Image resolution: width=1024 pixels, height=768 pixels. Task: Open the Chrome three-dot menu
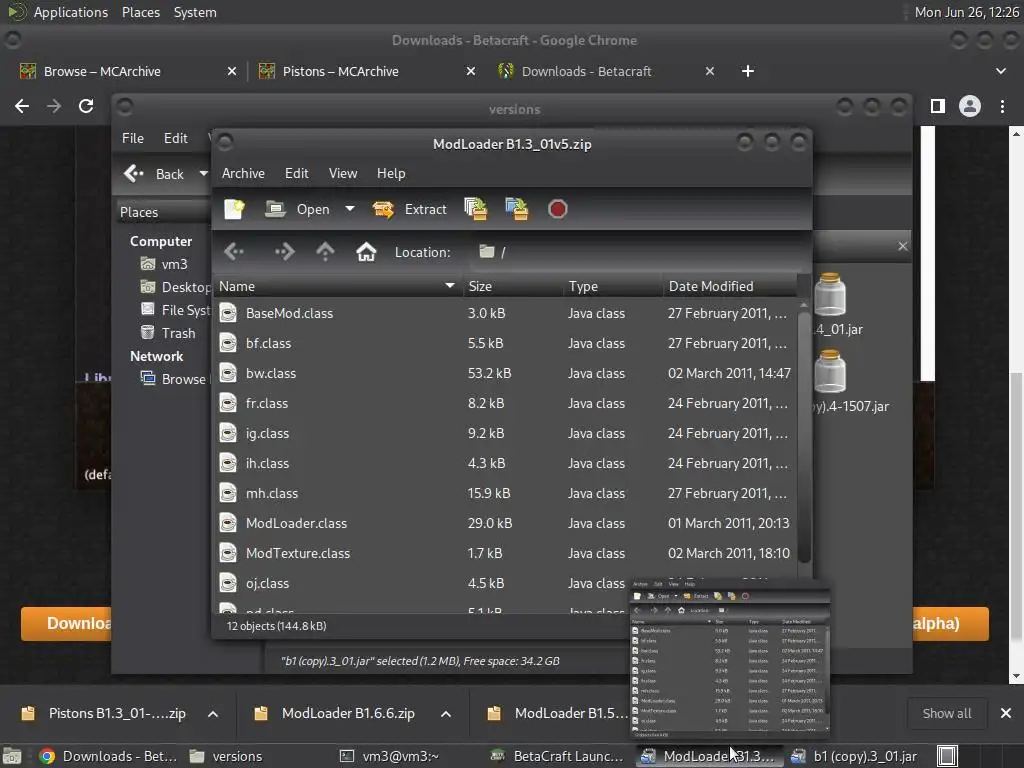point(1002,106)
